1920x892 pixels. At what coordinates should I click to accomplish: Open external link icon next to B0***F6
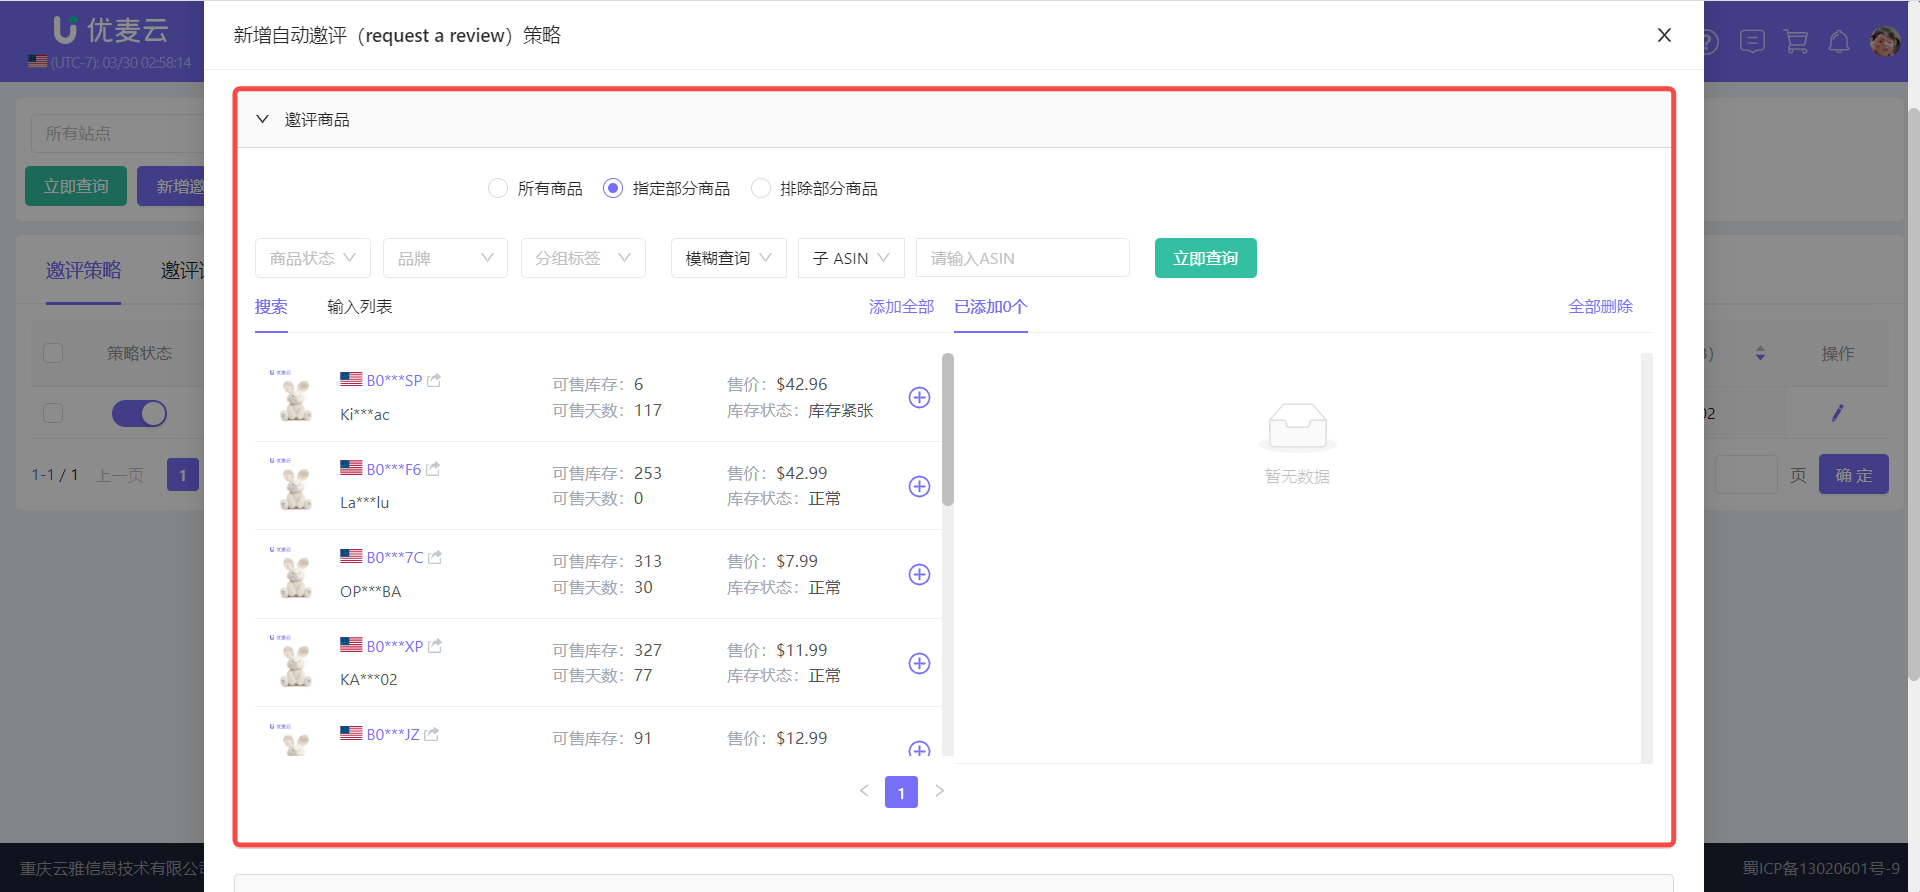(x=433, y=469)
